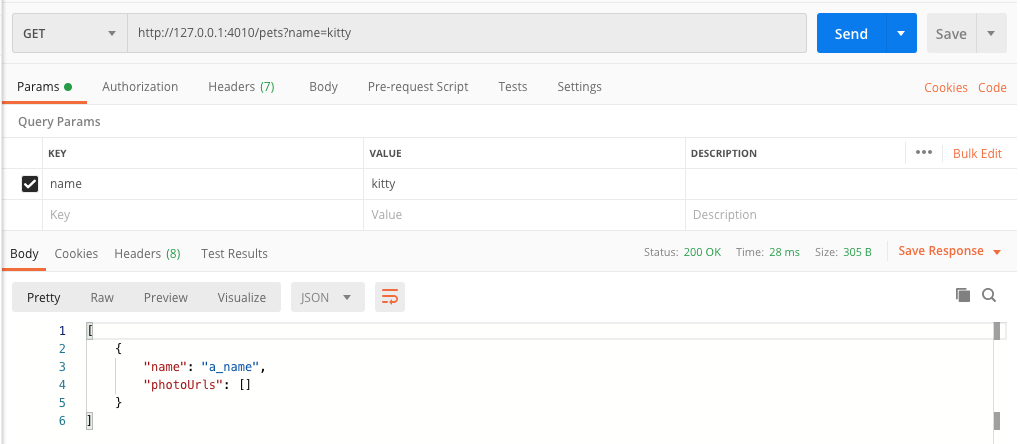Switch to Raw response view
This screenshot has width=1020, height=444.
click(102, 297)
